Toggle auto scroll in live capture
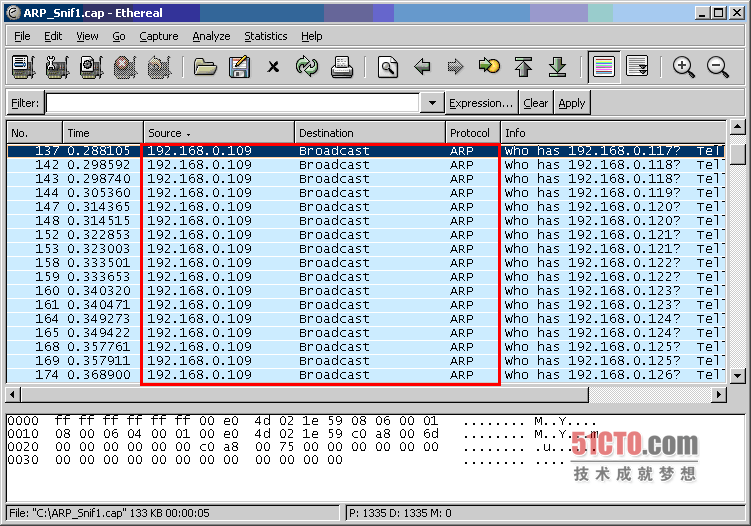Screen dimensions: 751x526 (x=637, y=67)
